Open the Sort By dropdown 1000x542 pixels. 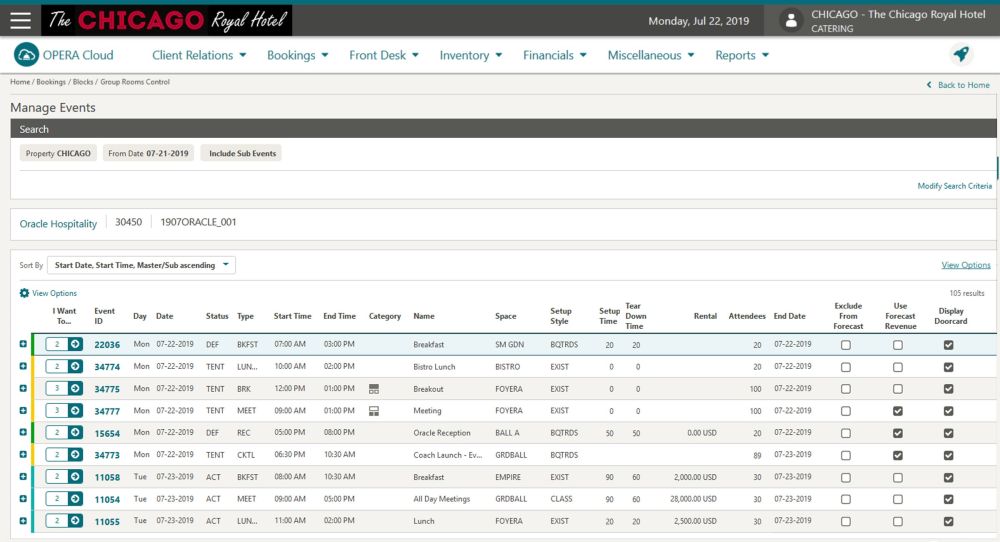[x=142, y=265]
